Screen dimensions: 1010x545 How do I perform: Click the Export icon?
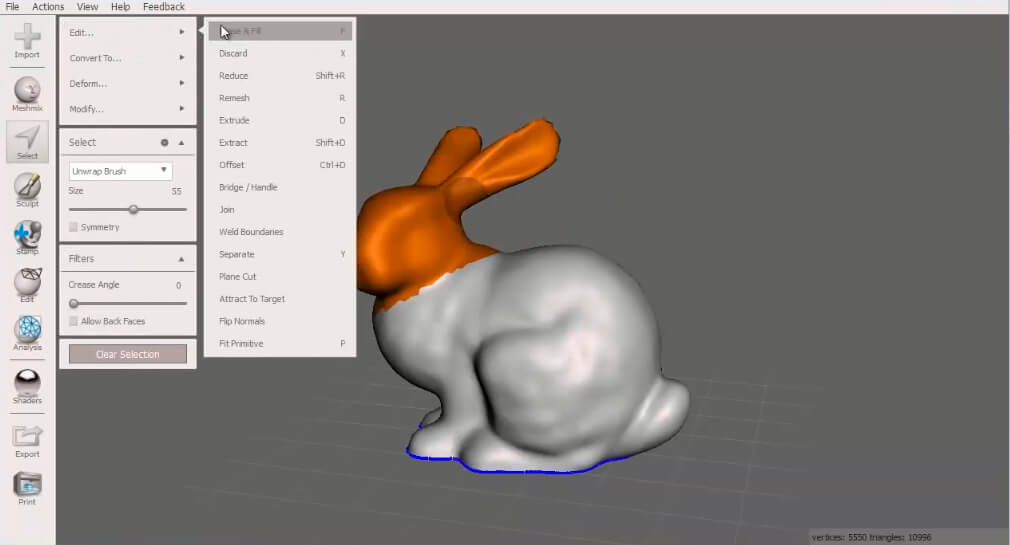tap(27, 441)
